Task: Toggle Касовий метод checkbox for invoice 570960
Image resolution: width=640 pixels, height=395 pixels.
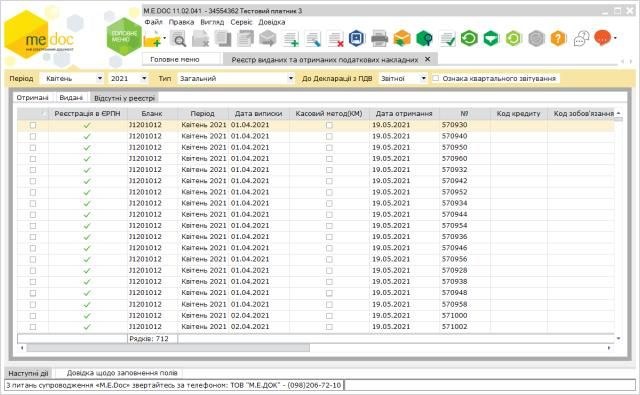Action: 329,159
